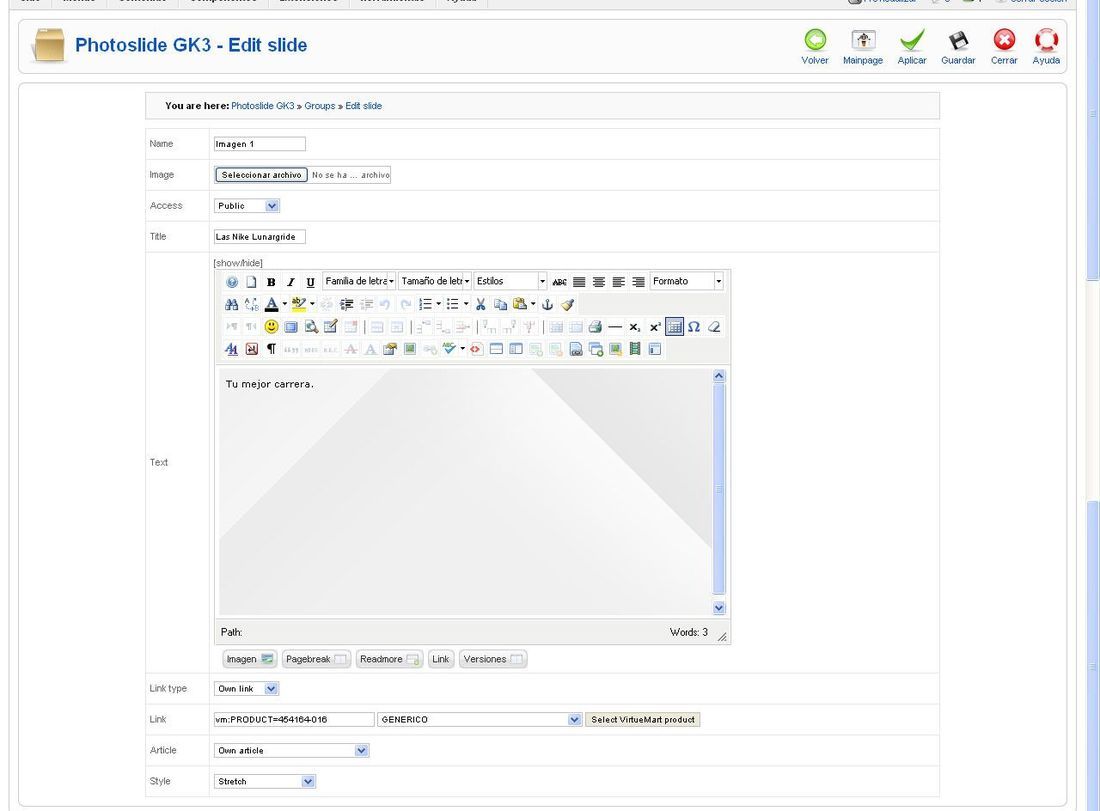The height and width of the screenshot is (811, 1100).
Task: Click Select VirtueMart product button
Action: (643, 720)
